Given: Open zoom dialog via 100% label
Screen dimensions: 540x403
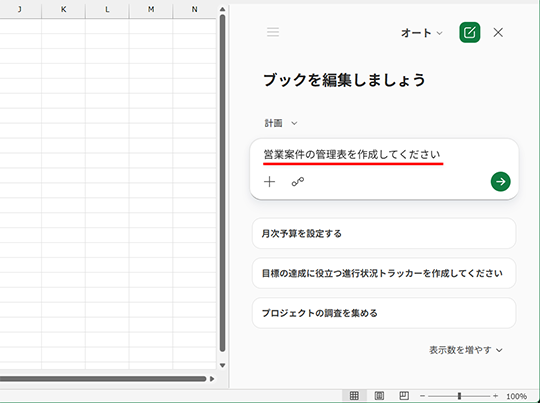Looking at the screenshot, I should pos(516,396).
